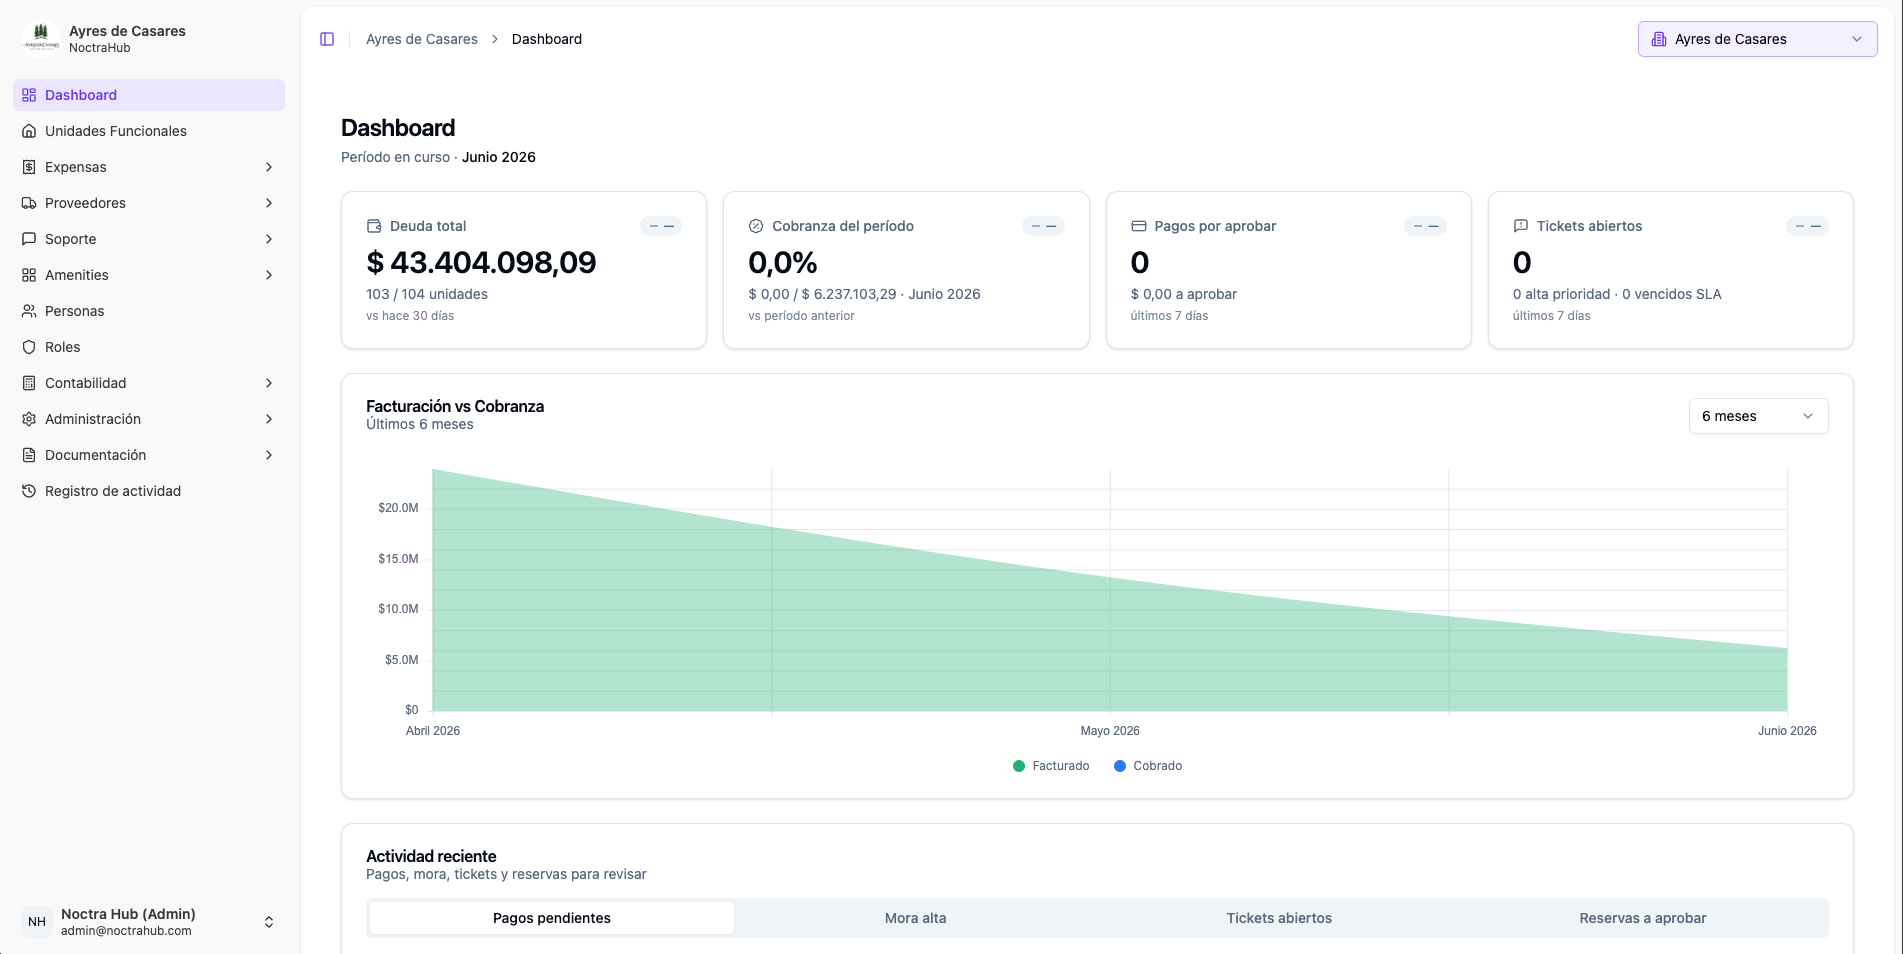Click the Roles shield icon
Viewport: 1903px width, 954px height.
tap(29, 347)
